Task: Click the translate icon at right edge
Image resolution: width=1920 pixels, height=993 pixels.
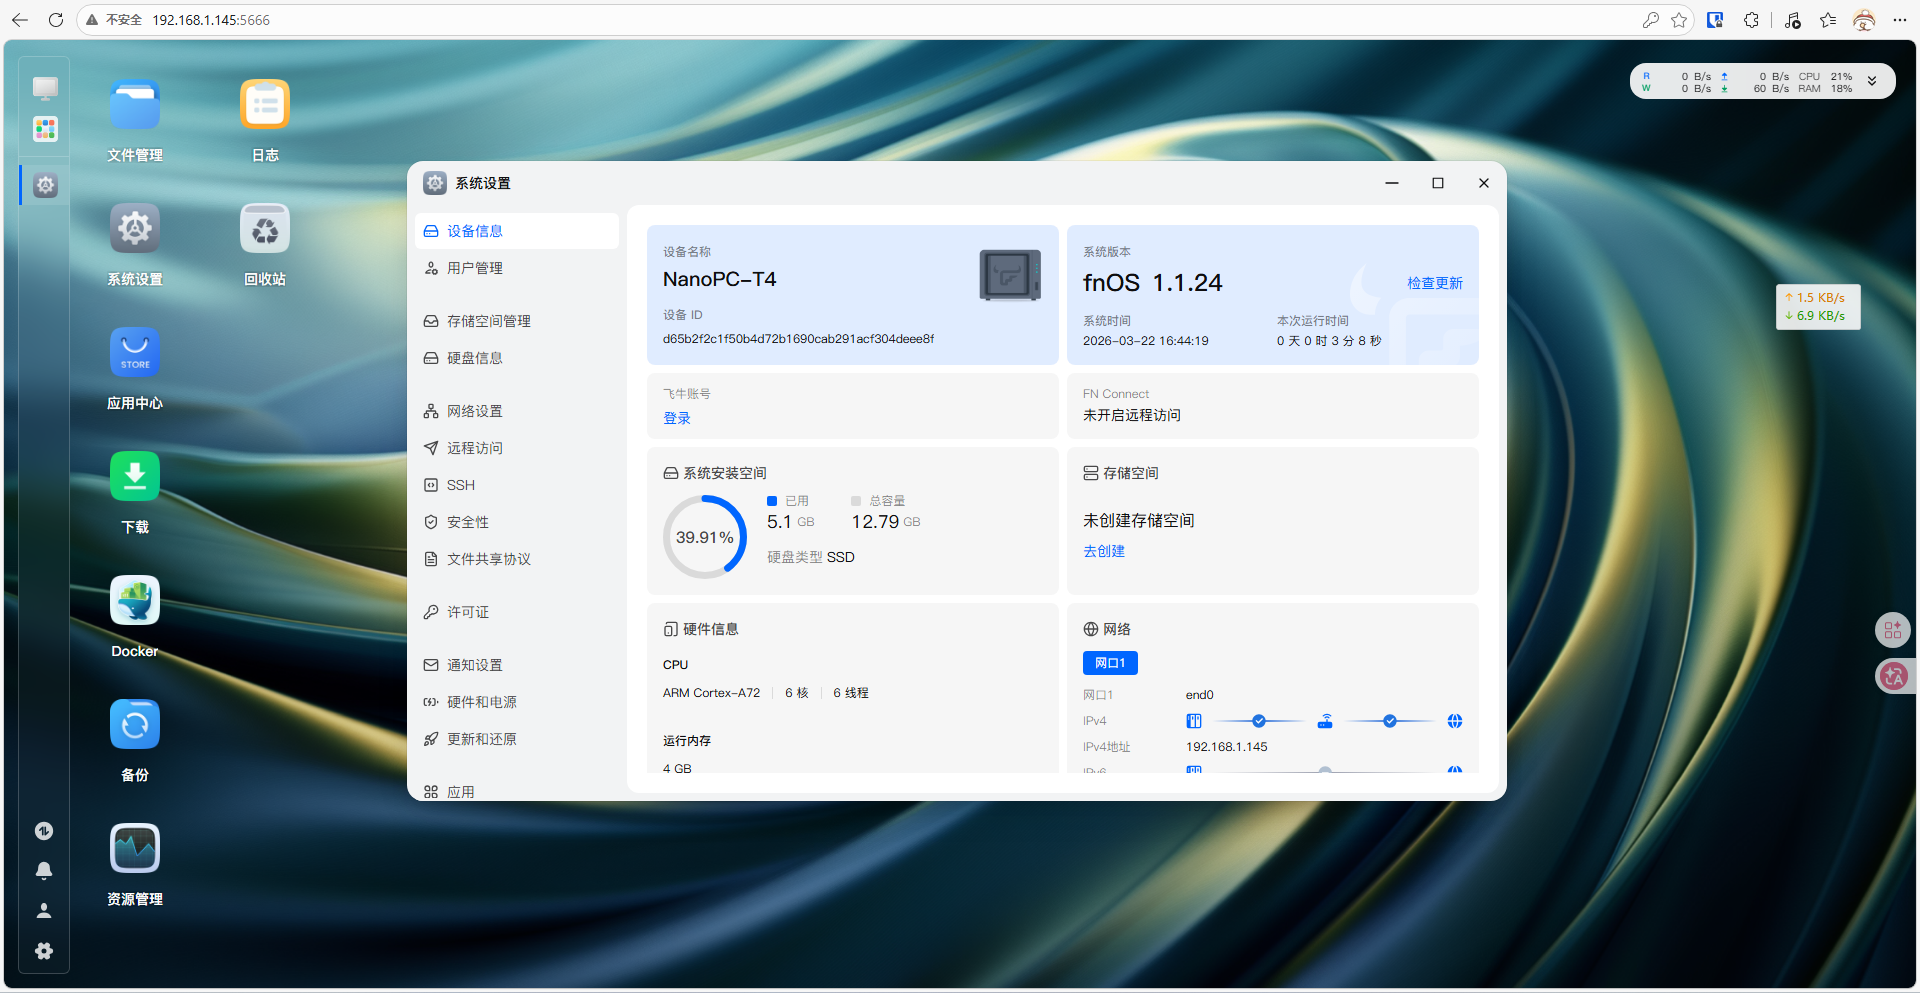Action: [x=1893, y=677]
